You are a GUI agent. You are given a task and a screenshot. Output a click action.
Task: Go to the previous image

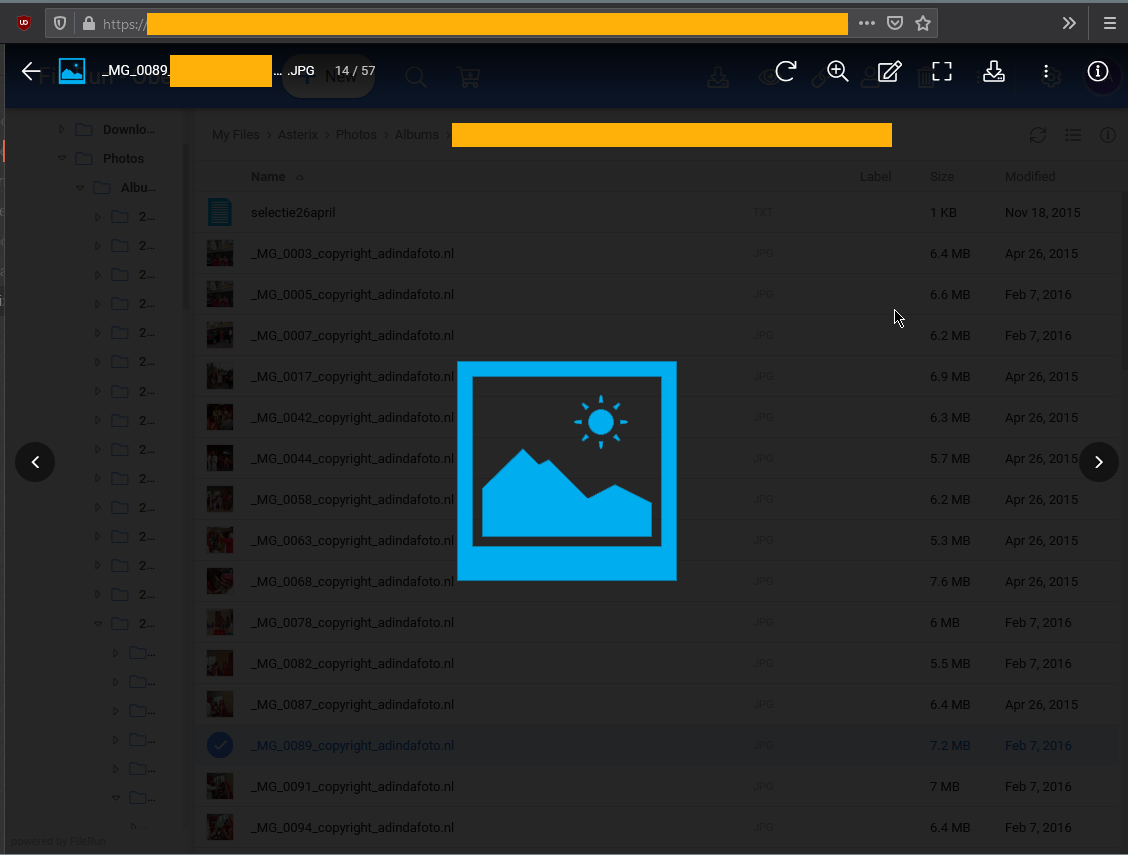[x=35, y=462]
